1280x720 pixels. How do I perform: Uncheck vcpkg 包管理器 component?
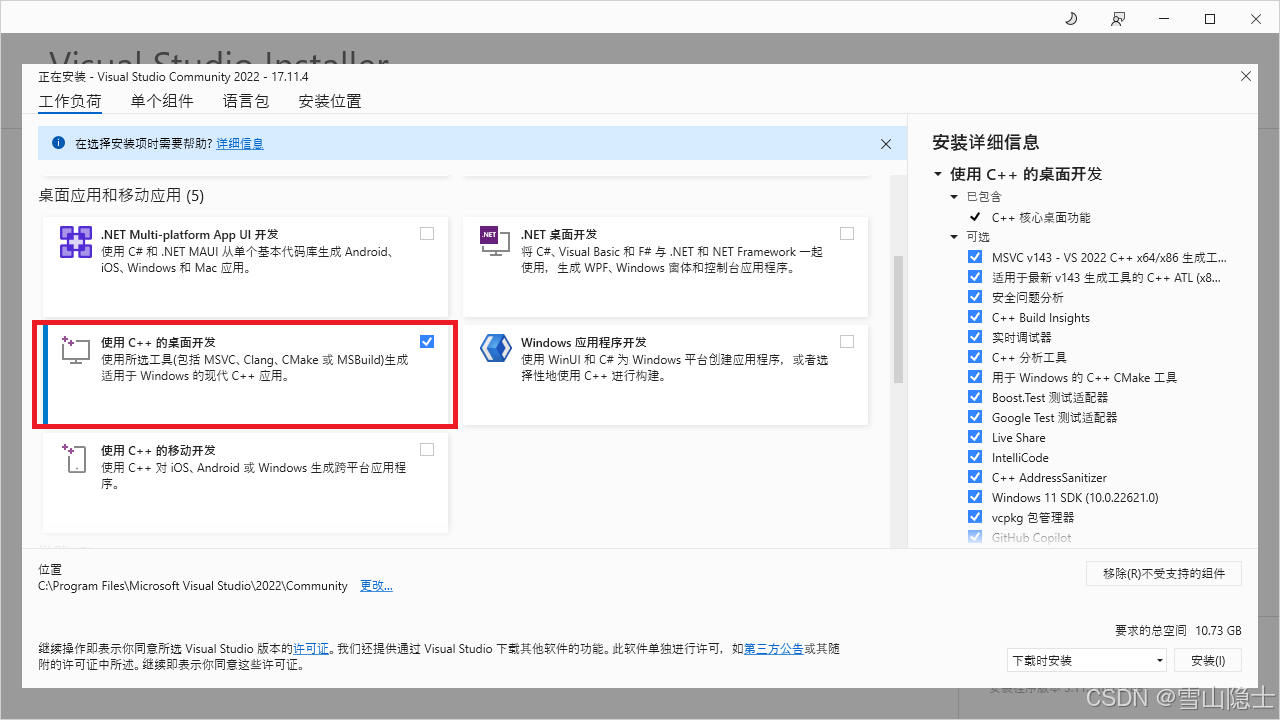tap(975, 517)
